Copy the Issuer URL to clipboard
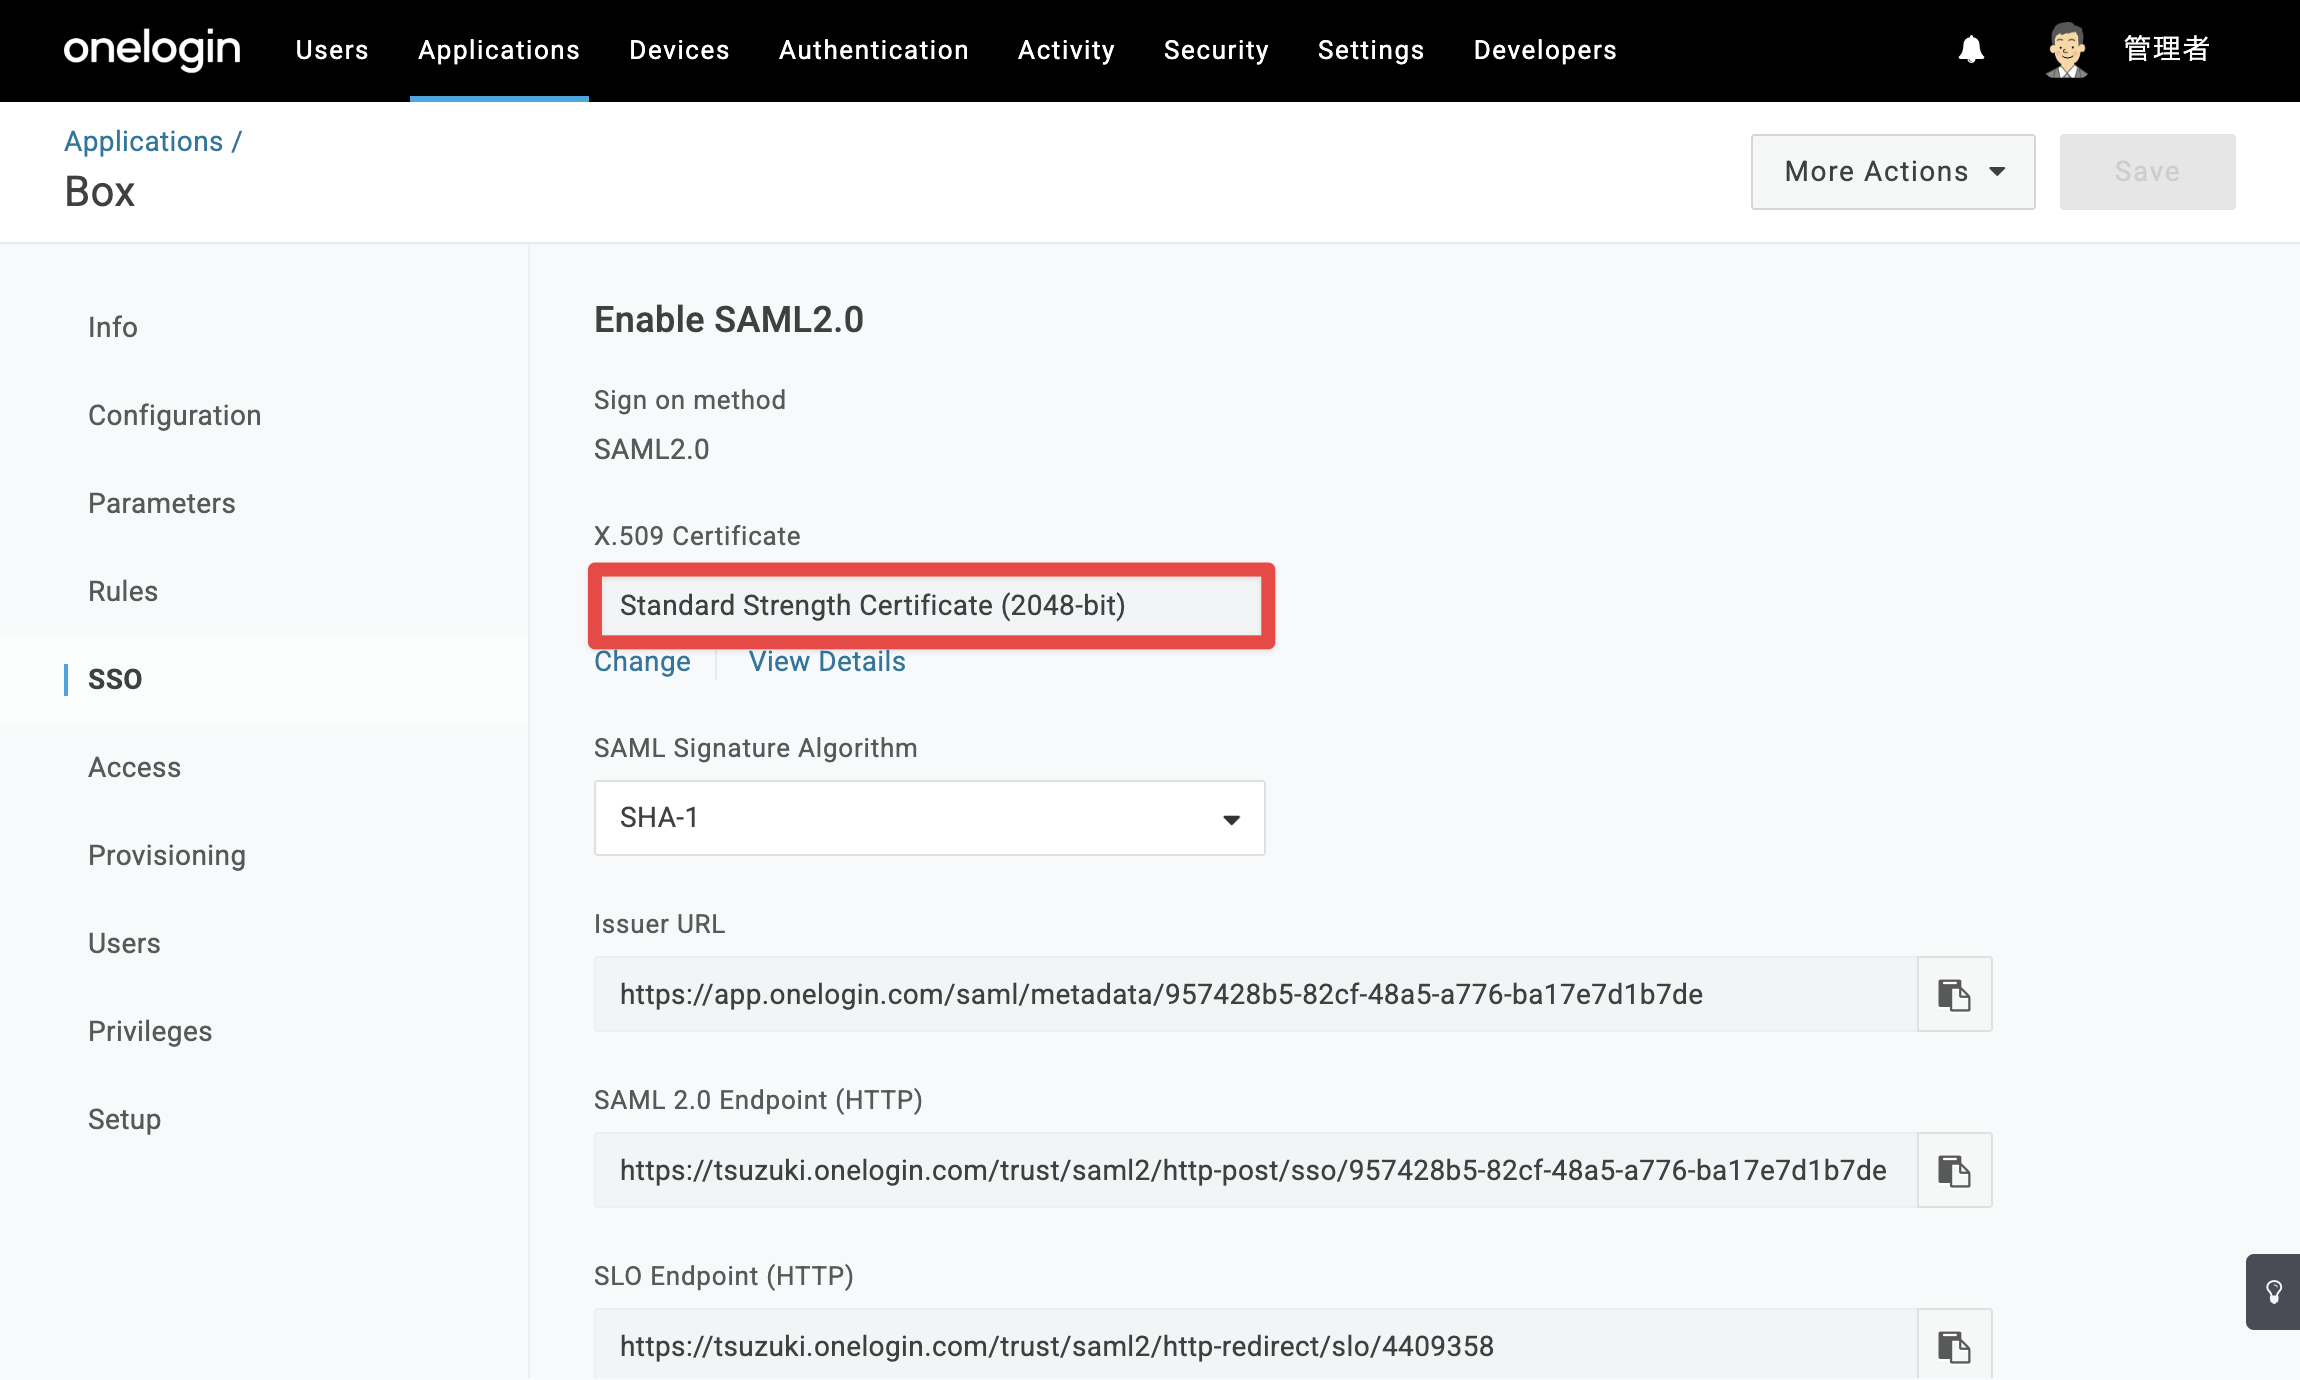This screenshot has height=1380, width=2300. pos(1954,994)
